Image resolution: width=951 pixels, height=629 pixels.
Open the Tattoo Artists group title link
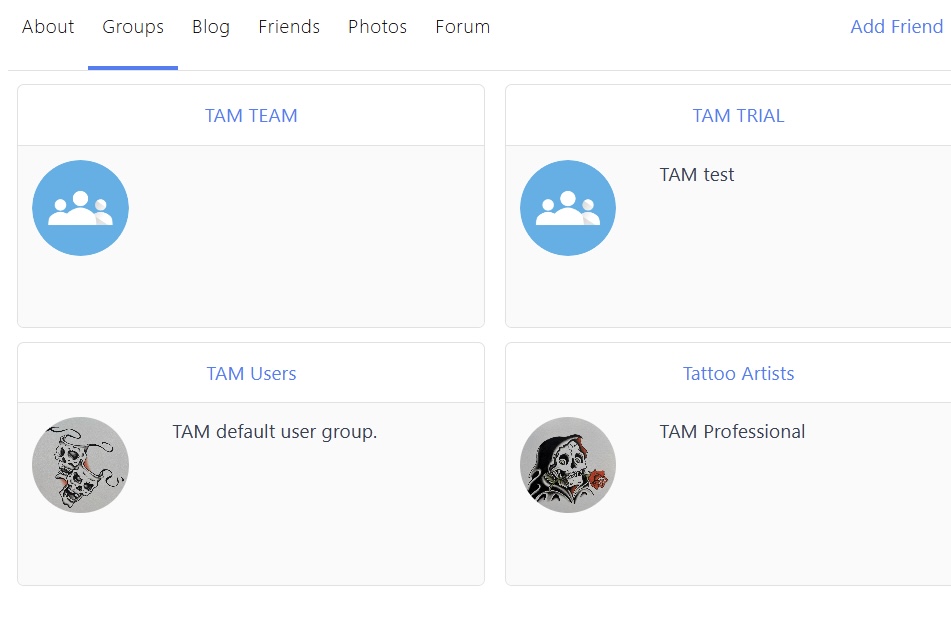pos(738,374)
